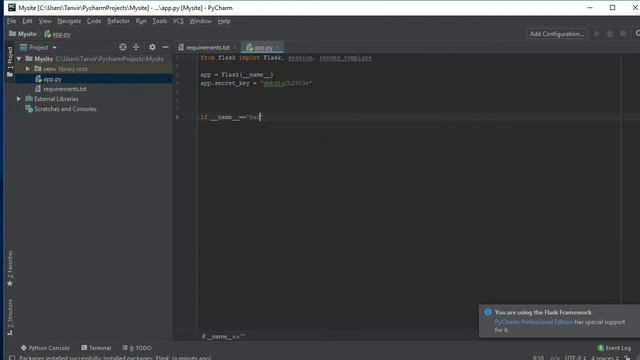Click app.py breadcrumb in navigation bar

pyautogui.click(x=58, y=34)
